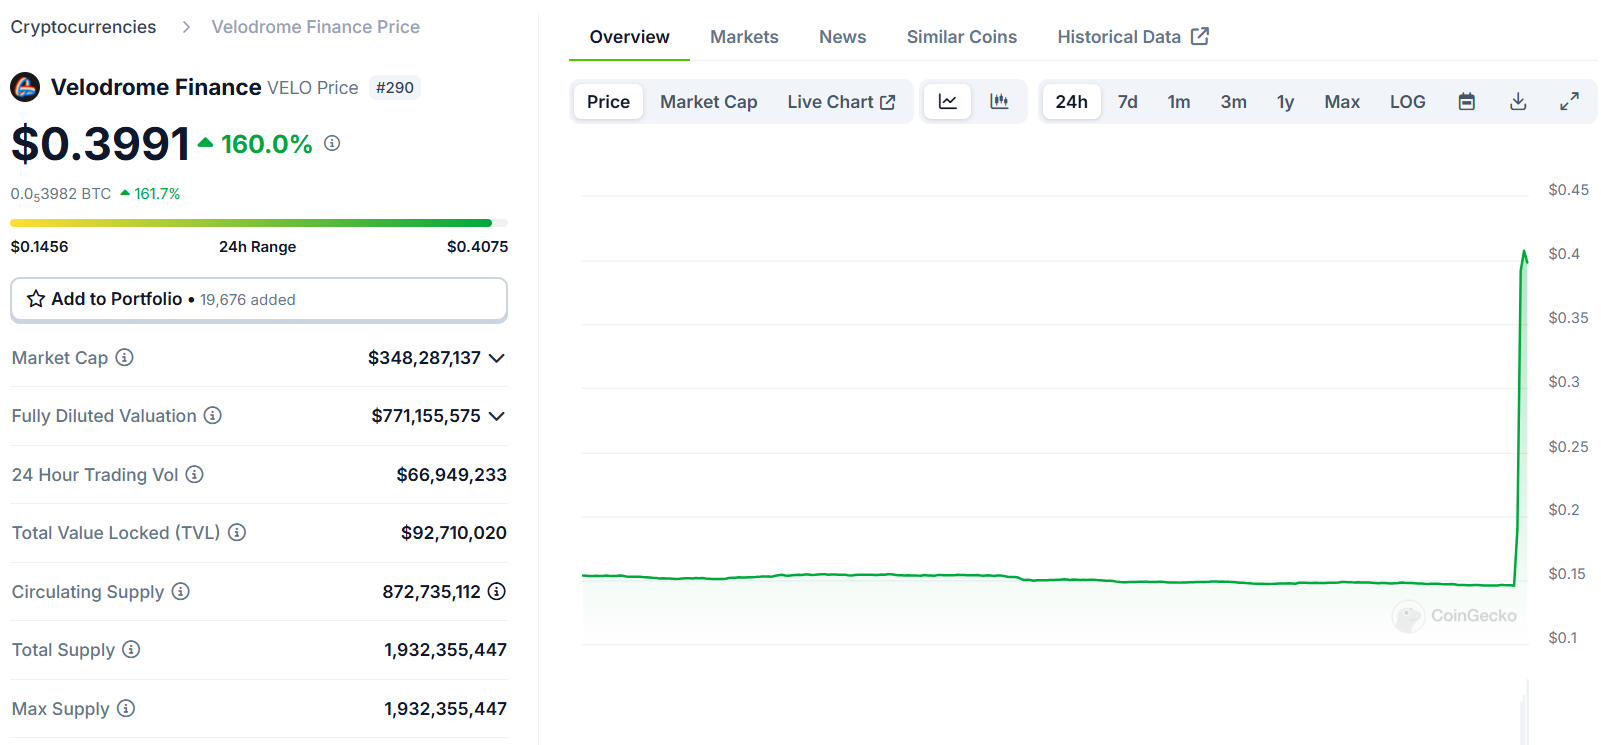1601x745 pixels.
Task: Open the Live Chart link
Action: coord(841,101)
